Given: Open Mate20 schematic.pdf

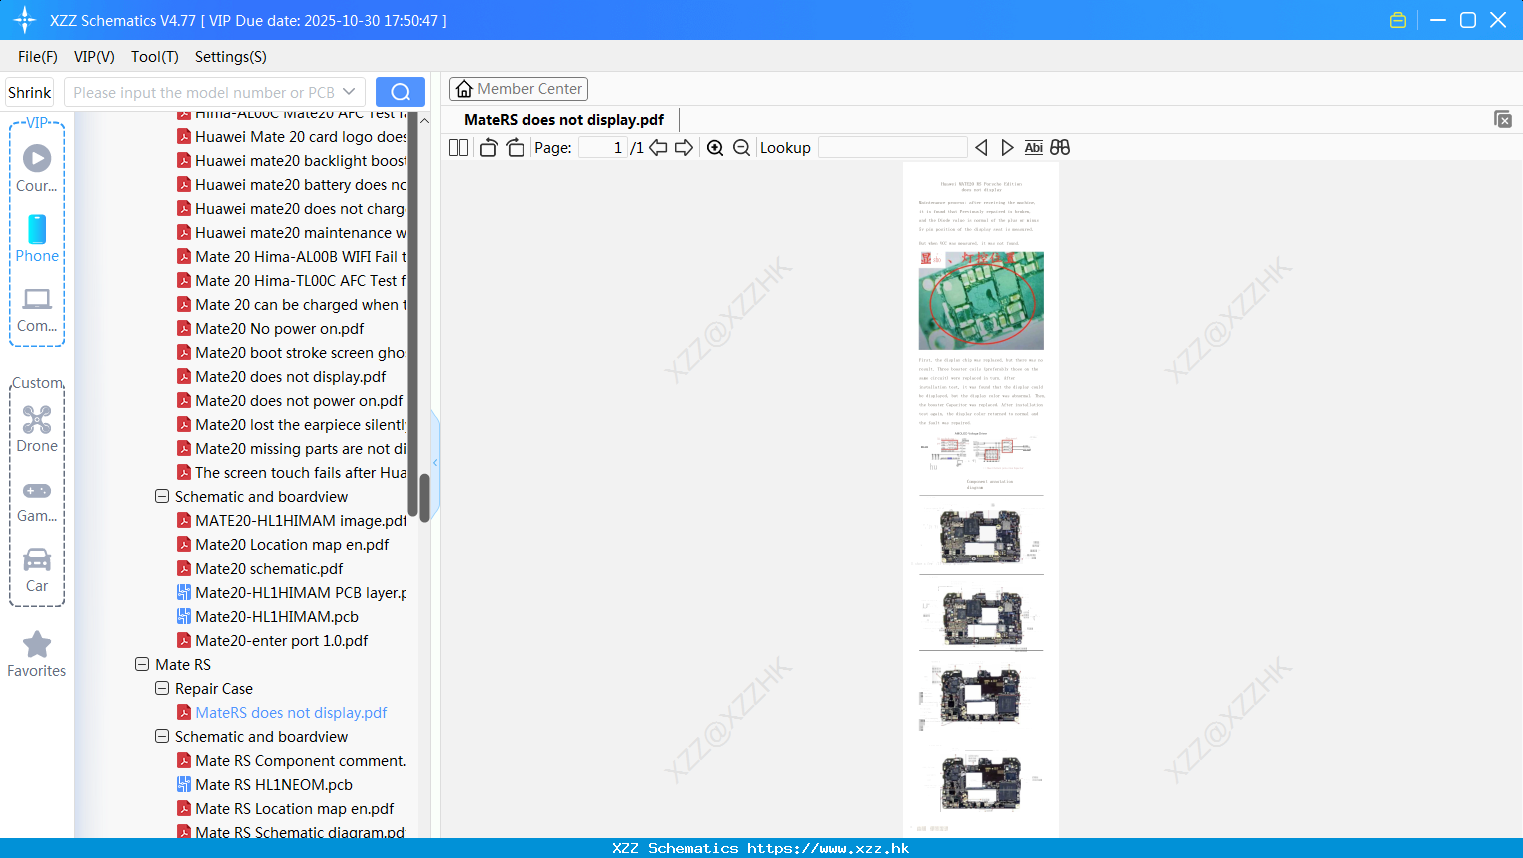Looking at the screenshot, I should coord(269,568).
